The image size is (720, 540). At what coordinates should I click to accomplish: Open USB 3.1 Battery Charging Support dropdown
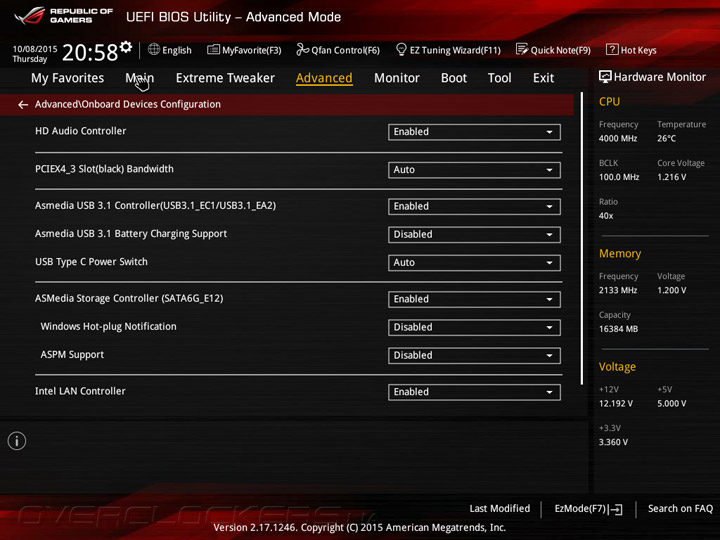(474, 235)
